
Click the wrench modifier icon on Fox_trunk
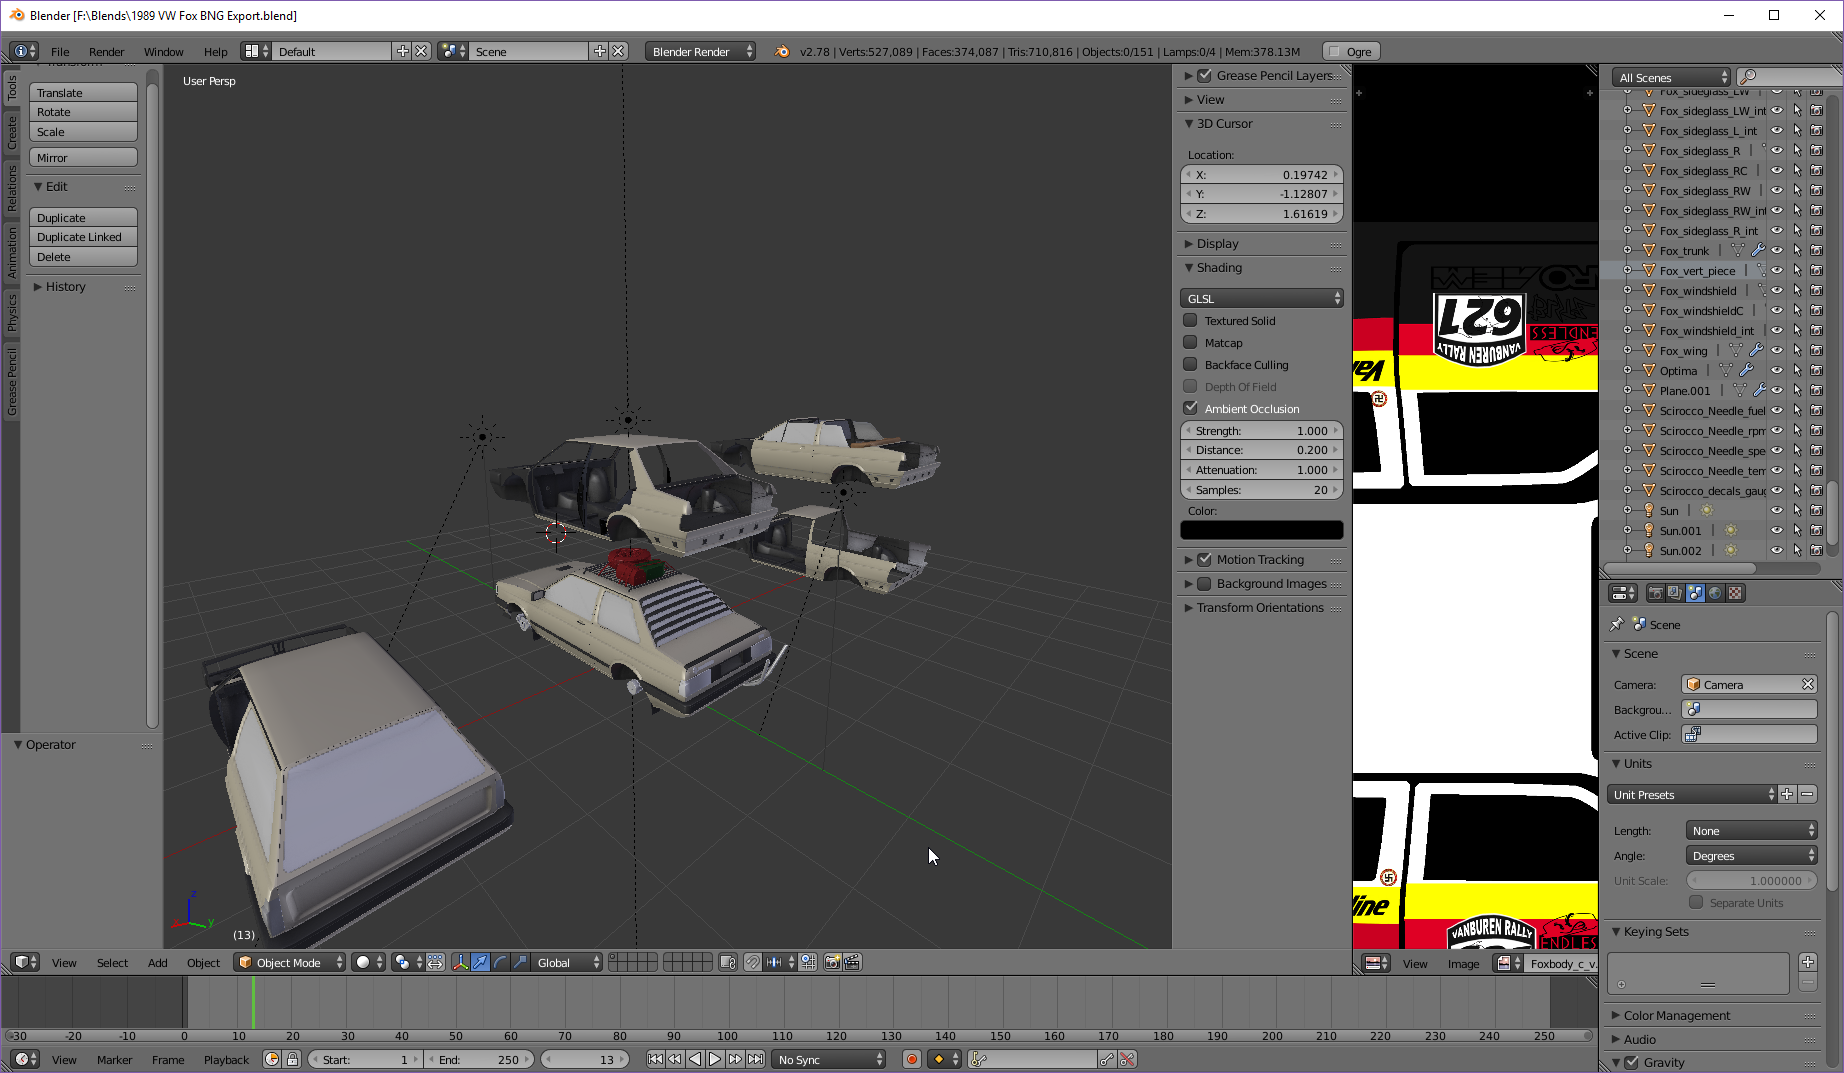[1757, 250]
